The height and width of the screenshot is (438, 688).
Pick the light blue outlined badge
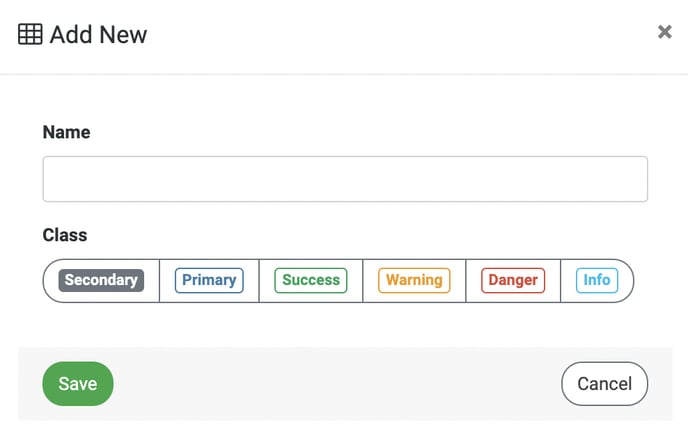(597, 280)
